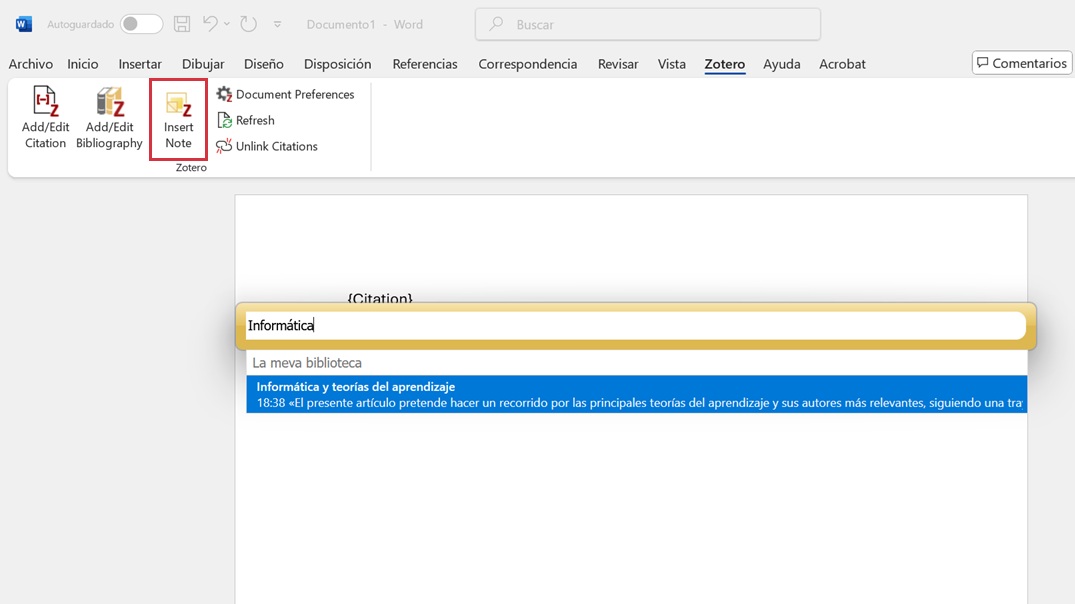Toggle the Autoguardado switch
The width and height of the screenshot is (1075, 604).
click(141, 24)
